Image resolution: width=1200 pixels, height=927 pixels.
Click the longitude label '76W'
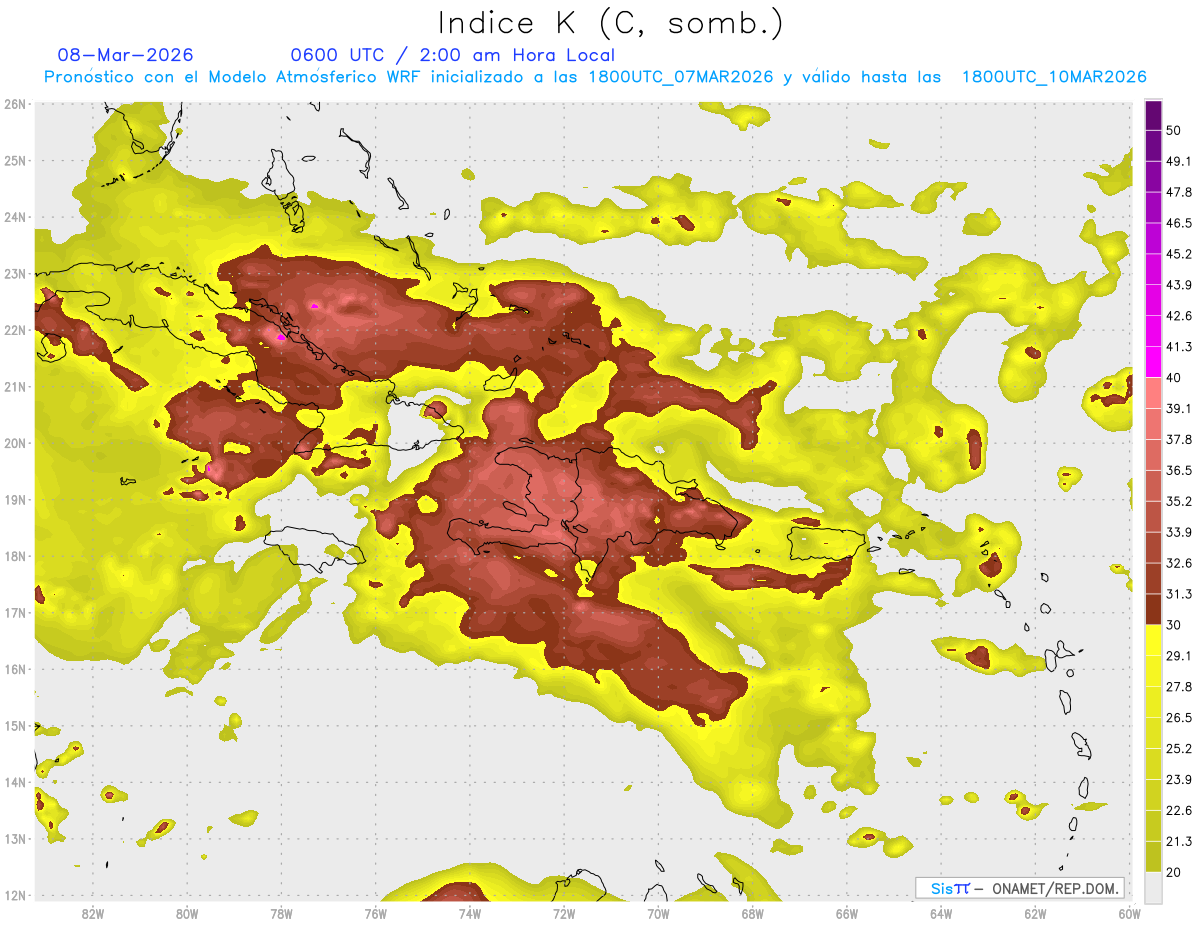coord(375,913)
